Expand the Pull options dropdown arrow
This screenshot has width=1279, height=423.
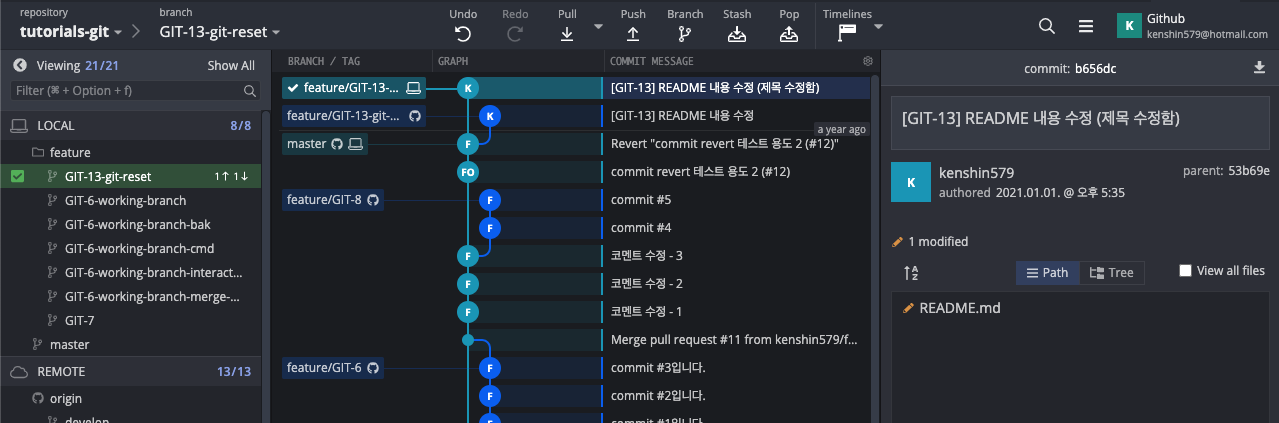pyautogui.click(x=598, y=27)
